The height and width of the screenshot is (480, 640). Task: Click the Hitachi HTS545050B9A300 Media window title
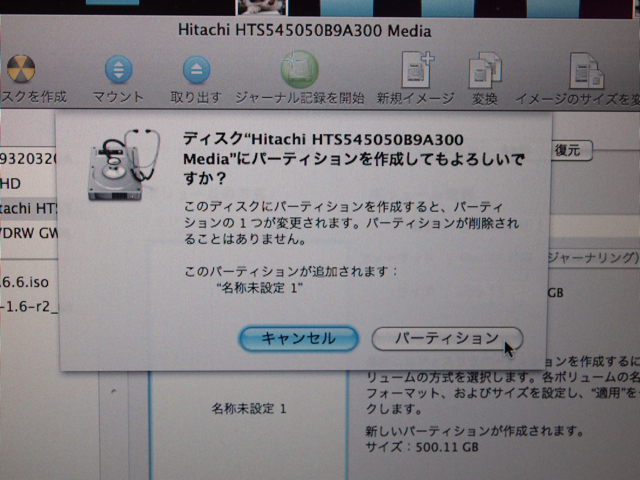[x=304, y=30]
